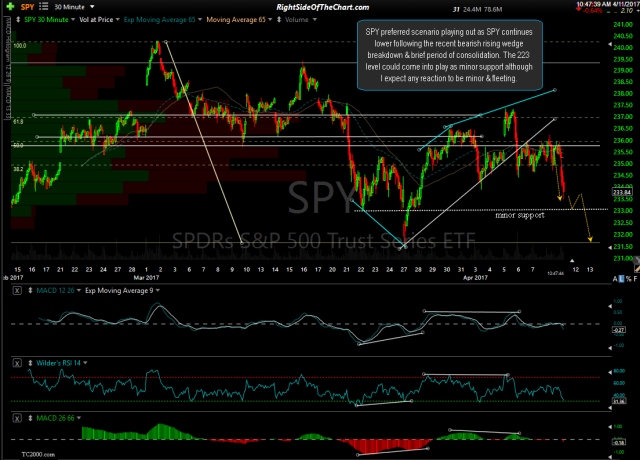Close the MACD 26 66 pane
The width and height of the screenshot is (640, 460).
tap(17, 418)
